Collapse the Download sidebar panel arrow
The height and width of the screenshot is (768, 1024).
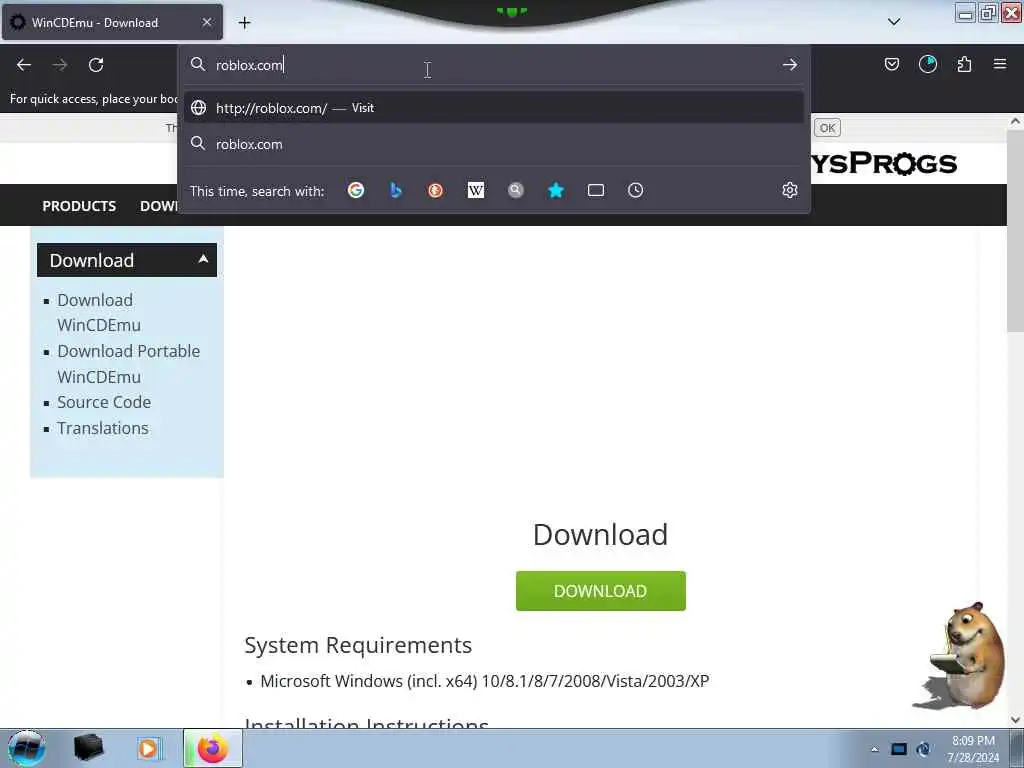(203, 259)
